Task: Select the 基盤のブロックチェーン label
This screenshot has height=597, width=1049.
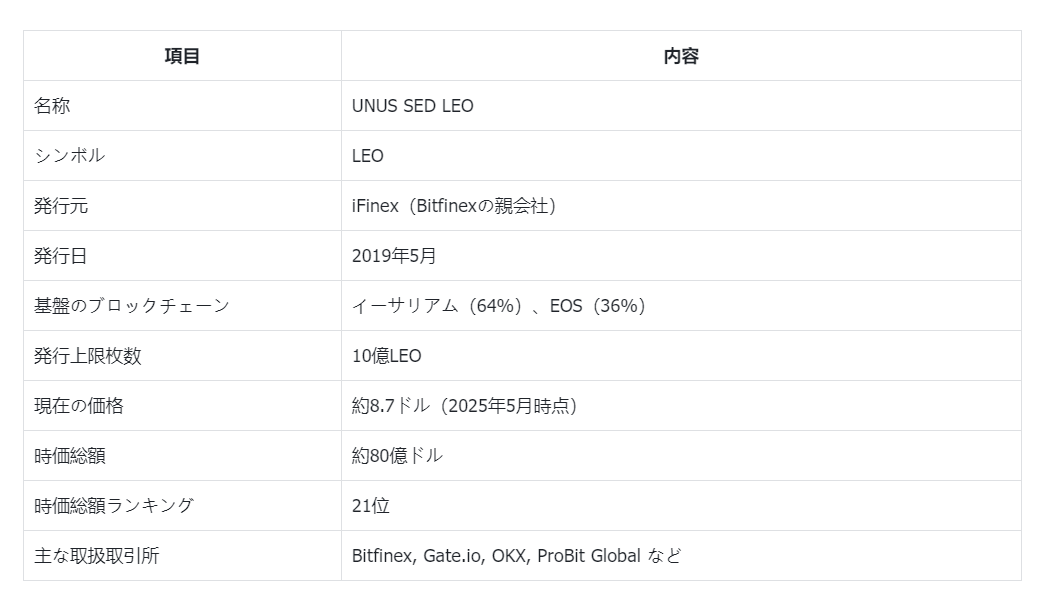Action: [132, 306]
